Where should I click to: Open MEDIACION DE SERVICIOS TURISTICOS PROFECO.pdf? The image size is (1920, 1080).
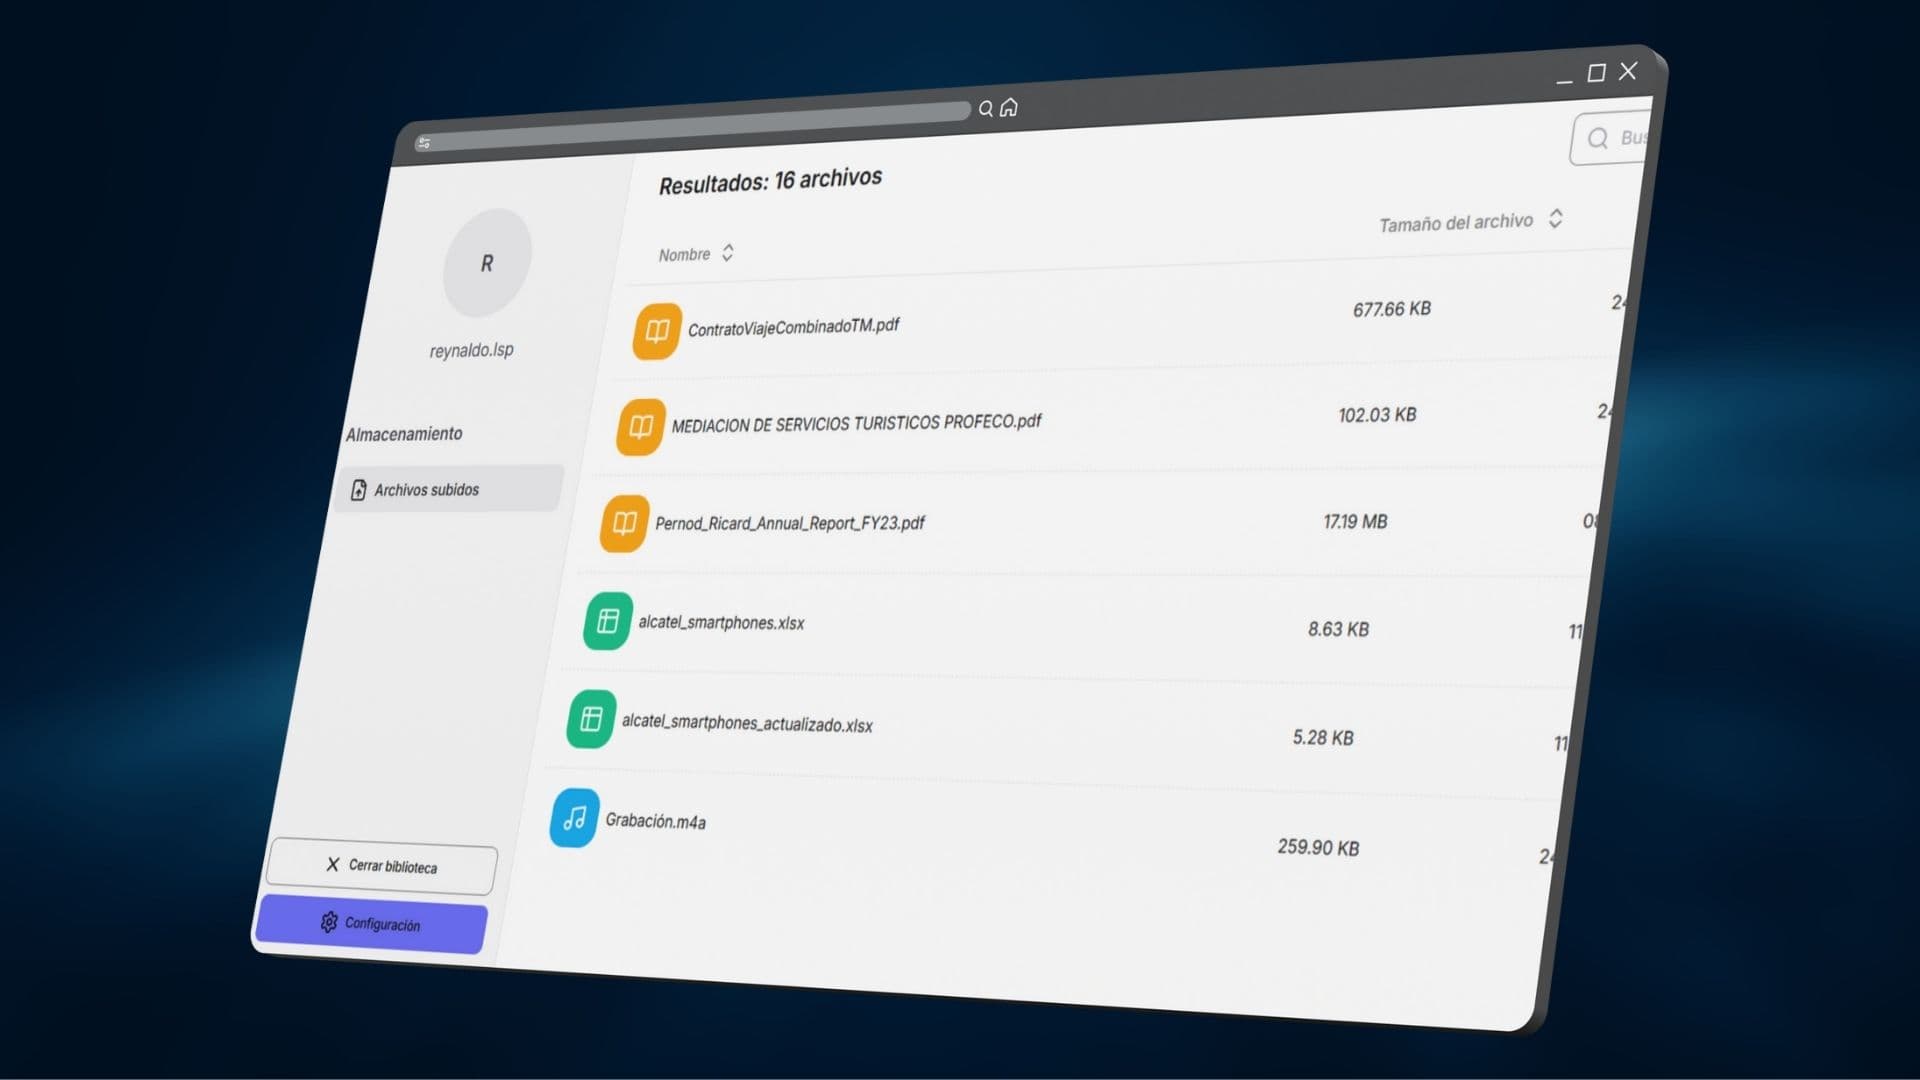(856, 423)
